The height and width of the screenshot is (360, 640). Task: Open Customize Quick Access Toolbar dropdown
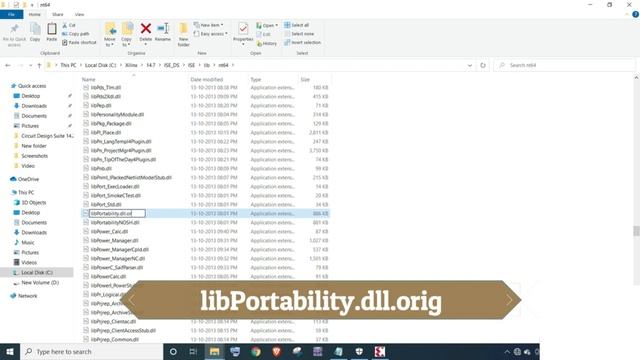pos(32,5)
